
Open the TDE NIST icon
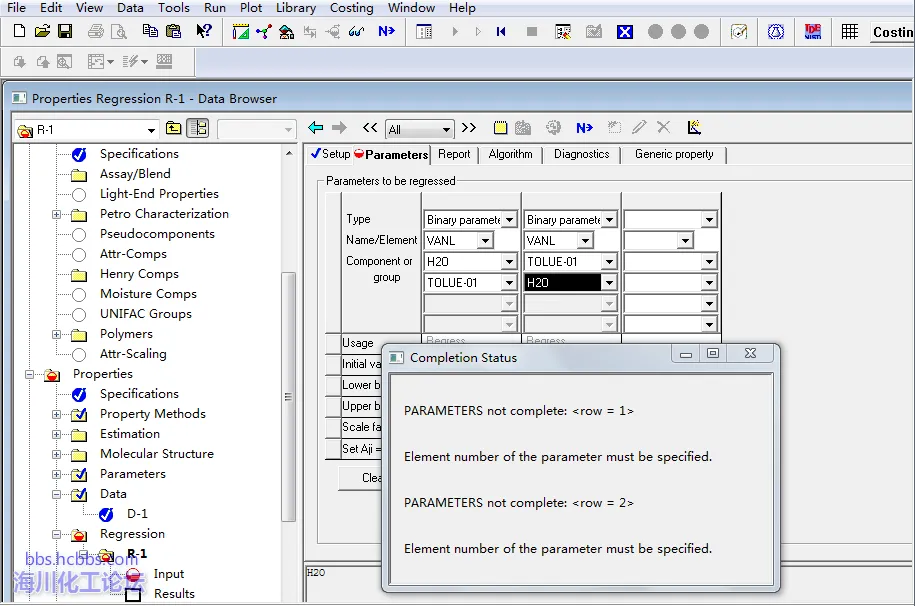(812, 32)
